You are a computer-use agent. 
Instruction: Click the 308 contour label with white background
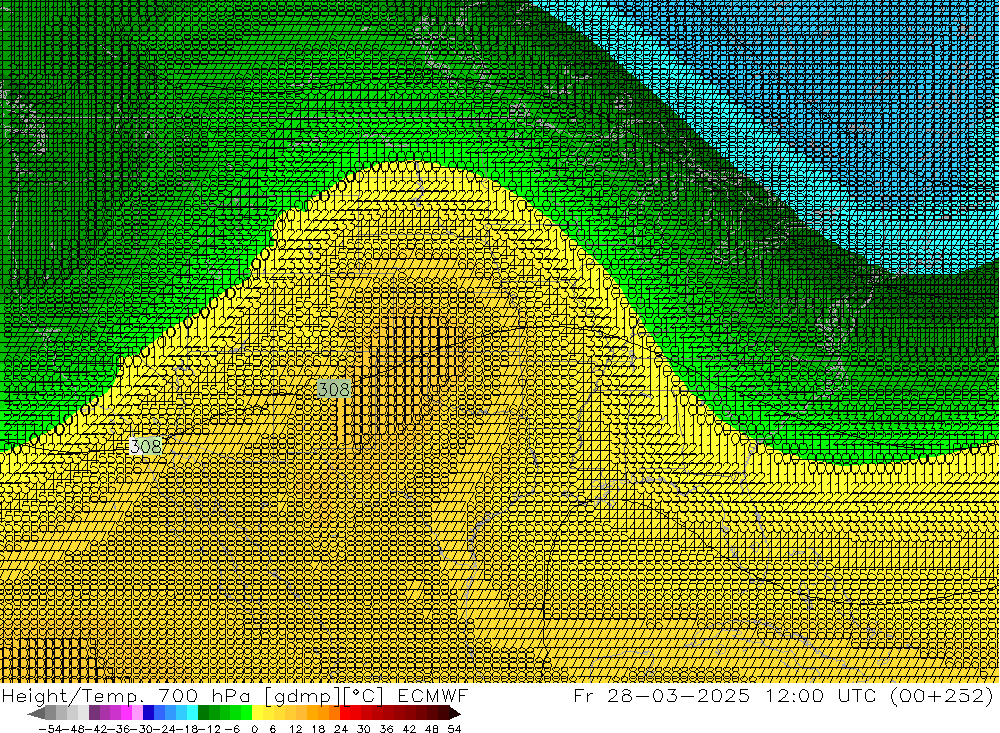(x=145, y=446)
